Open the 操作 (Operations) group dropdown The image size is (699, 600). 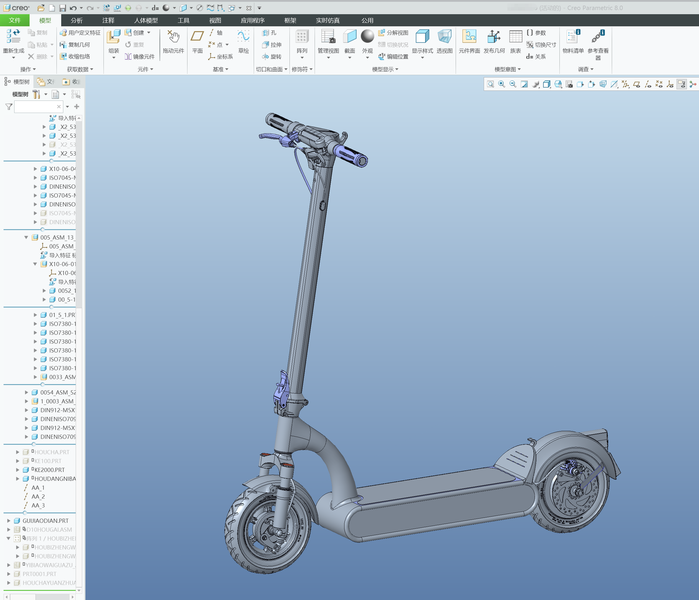pyautogui.click(x=28, y=69)
